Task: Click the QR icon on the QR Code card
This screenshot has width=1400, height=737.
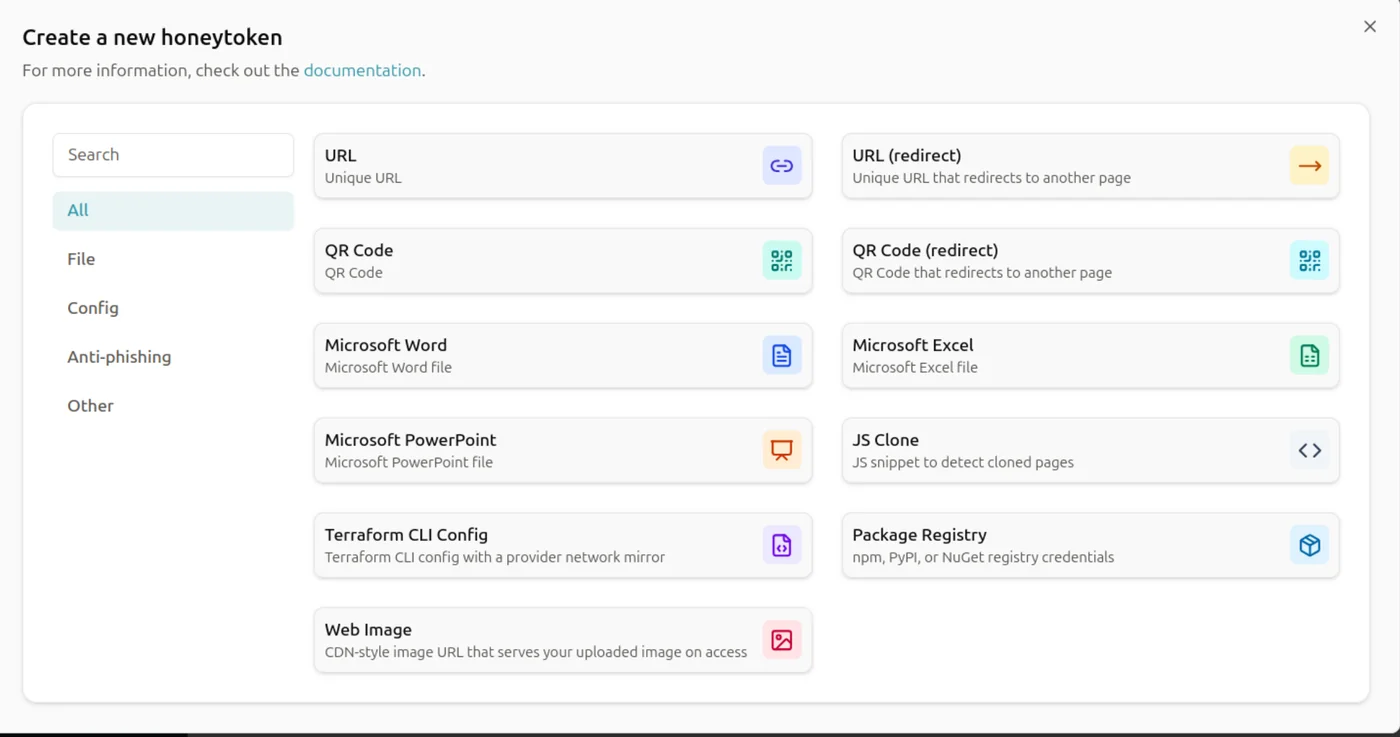Action: 782,261
